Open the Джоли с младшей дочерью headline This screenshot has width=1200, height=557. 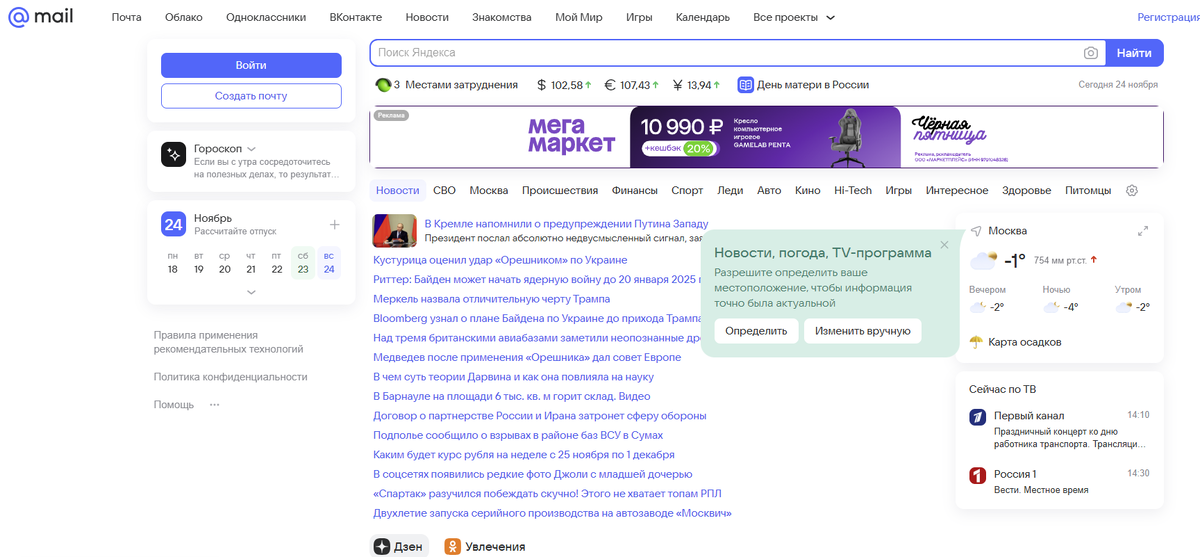coord(533,474)
